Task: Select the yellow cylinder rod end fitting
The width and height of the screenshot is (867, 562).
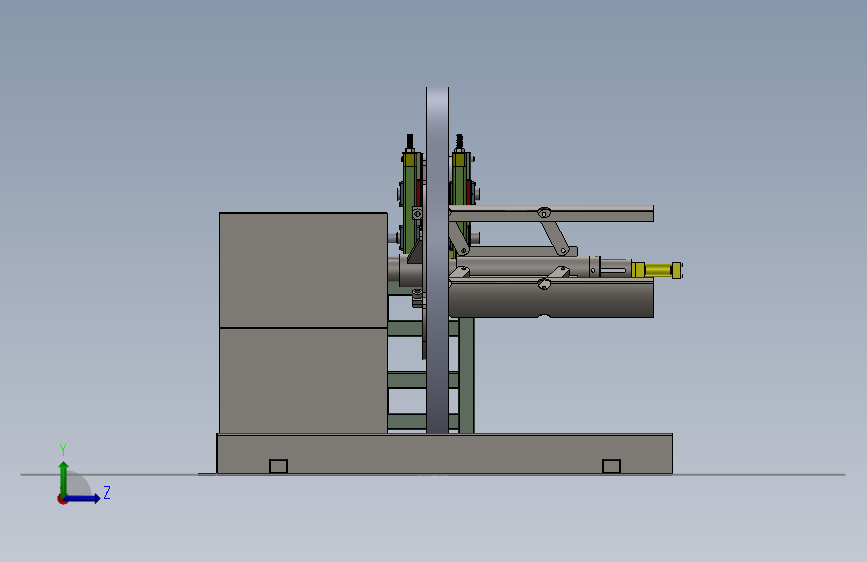Action: point(657,270)
